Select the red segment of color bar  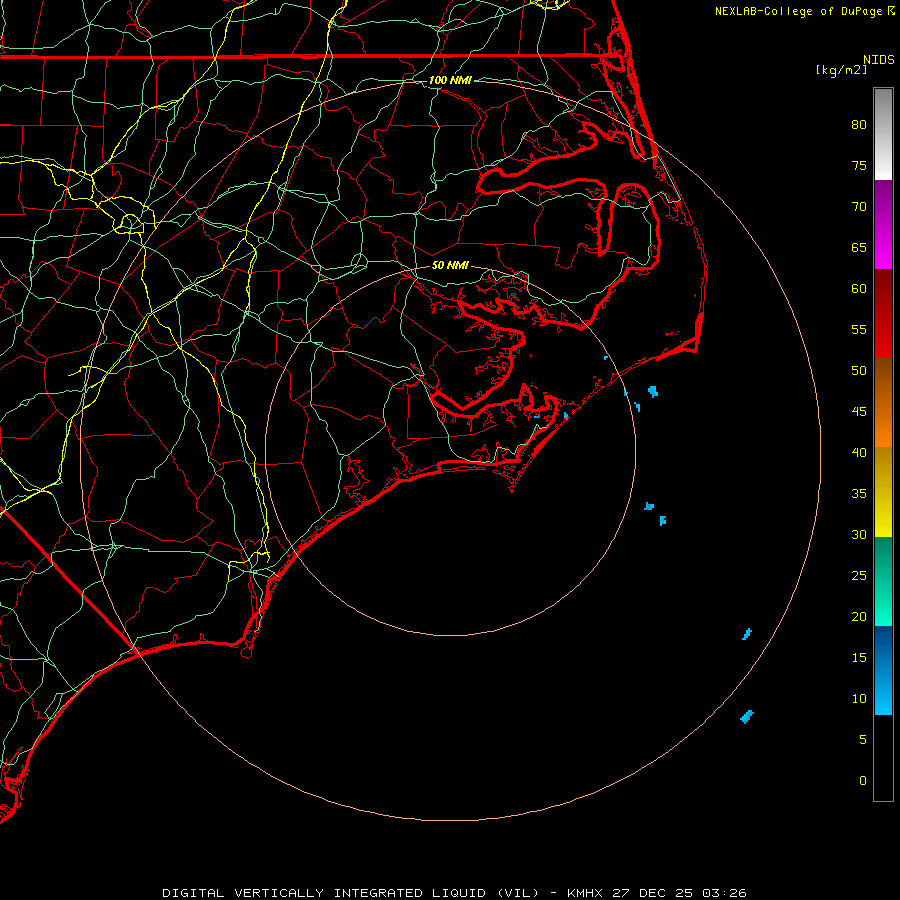pos(883,314)
